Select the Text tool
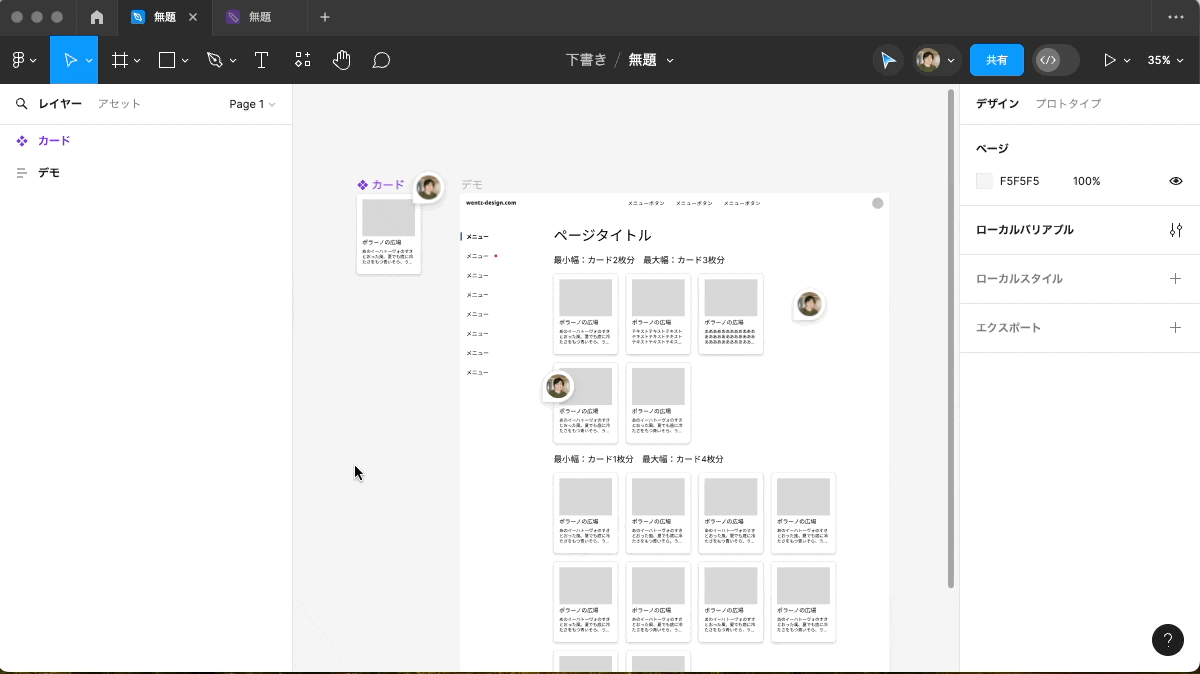 click(x=261, y=60)
